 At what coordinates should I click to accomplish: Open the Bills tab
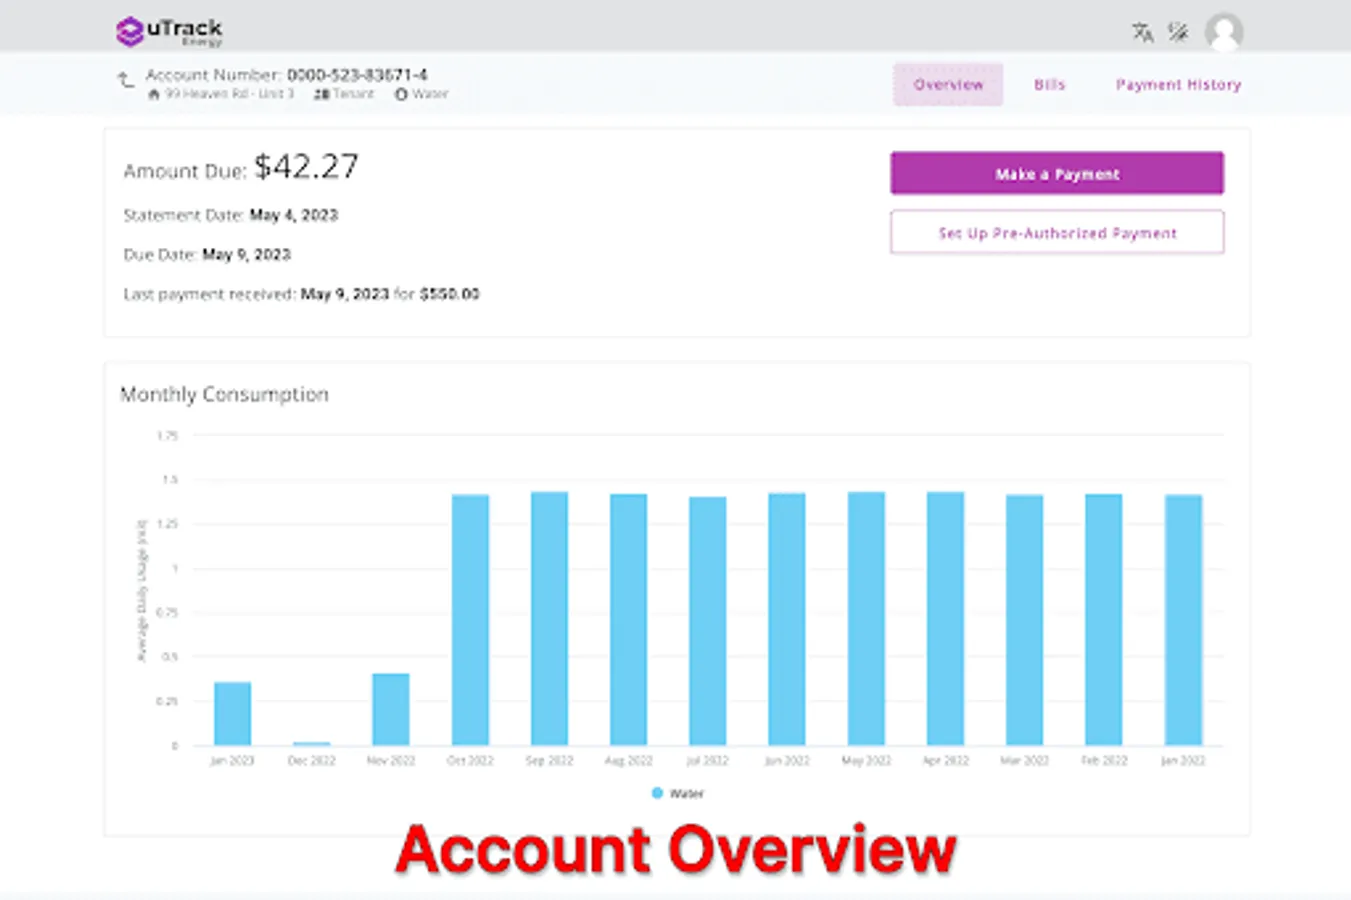click(x=1049, y=85)
